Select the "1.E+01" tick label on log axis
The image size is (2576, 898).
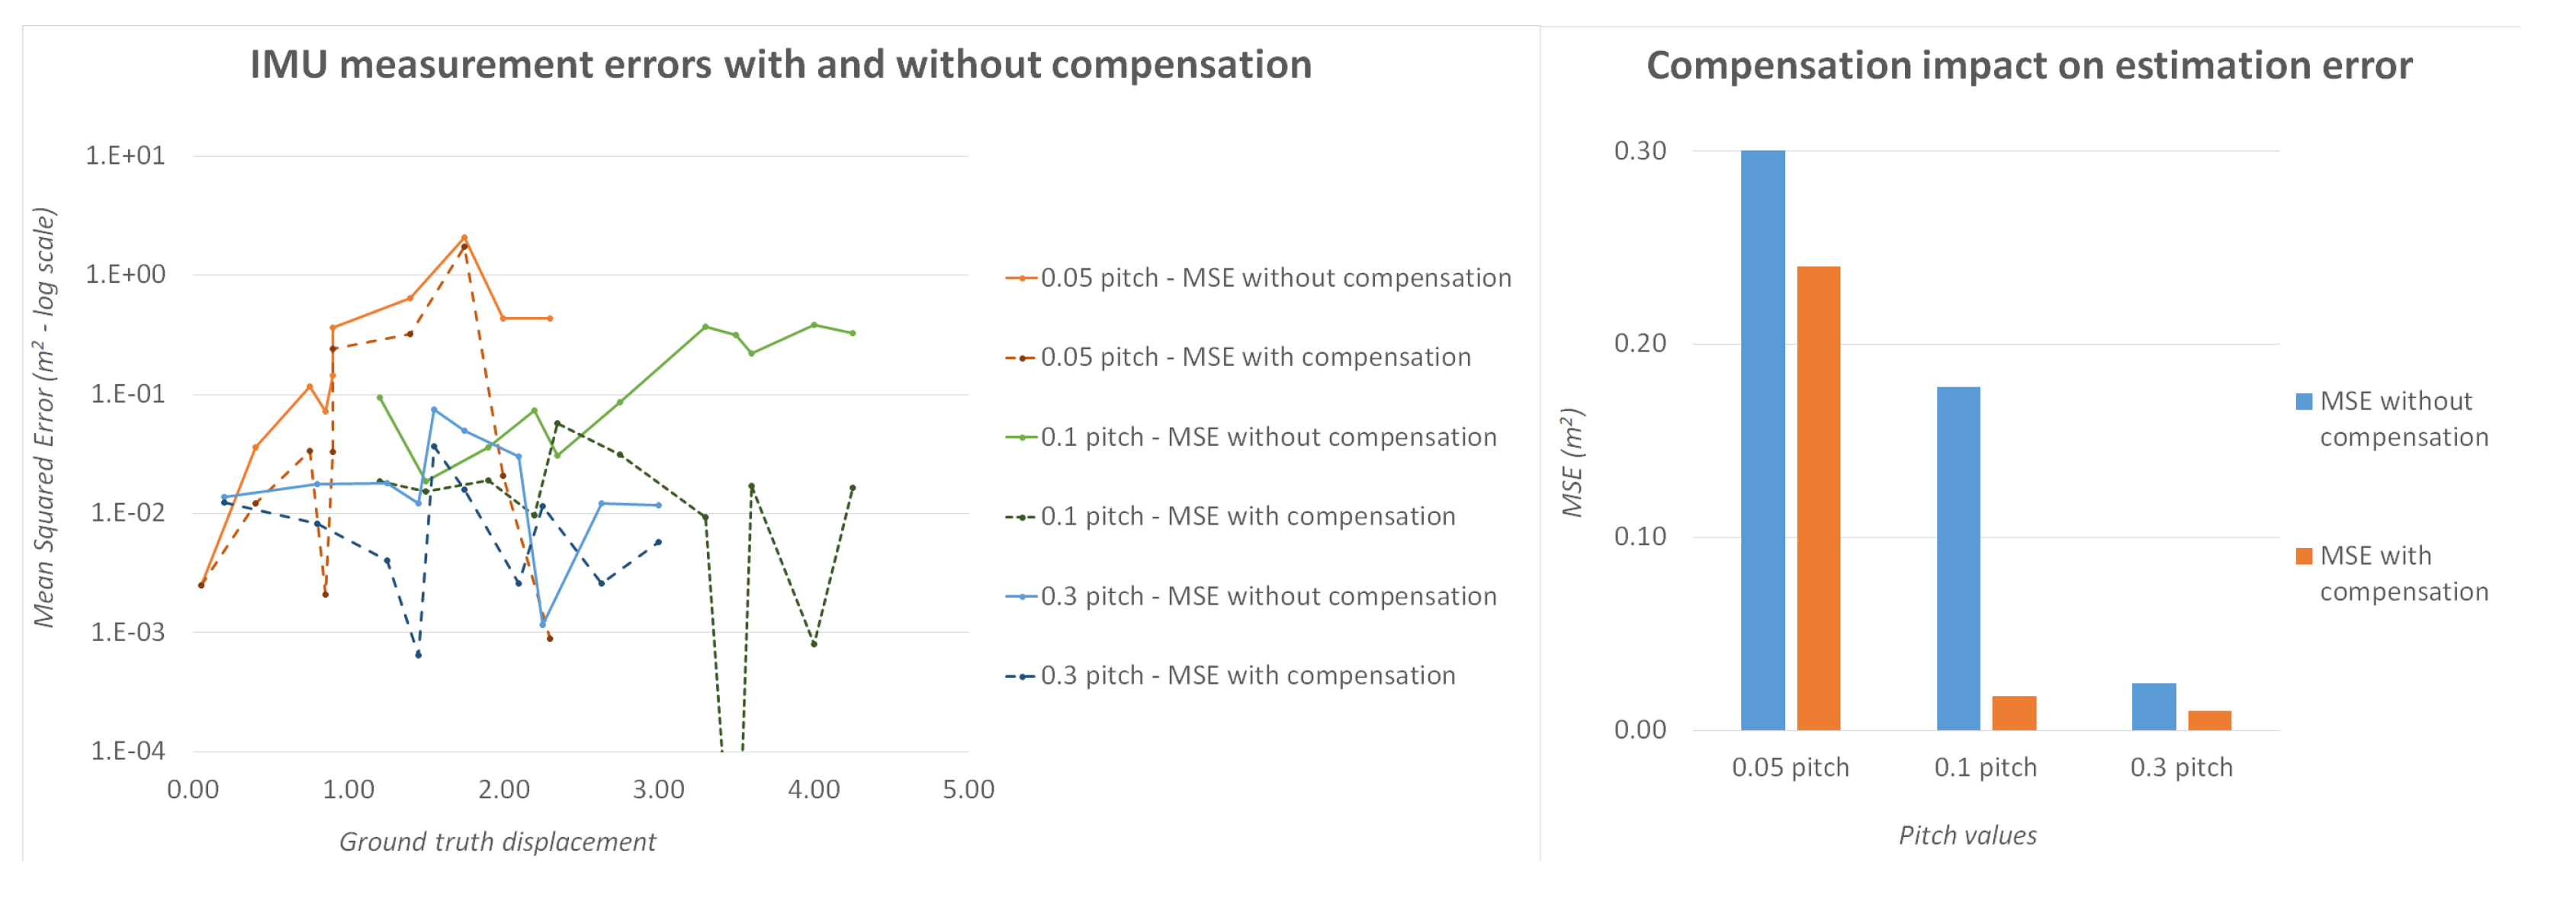tap(125, 155)
